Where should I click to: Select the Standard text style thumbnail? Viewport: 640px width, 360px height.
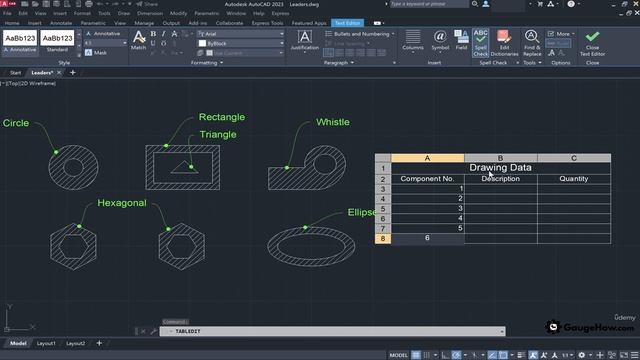(58, 42)
